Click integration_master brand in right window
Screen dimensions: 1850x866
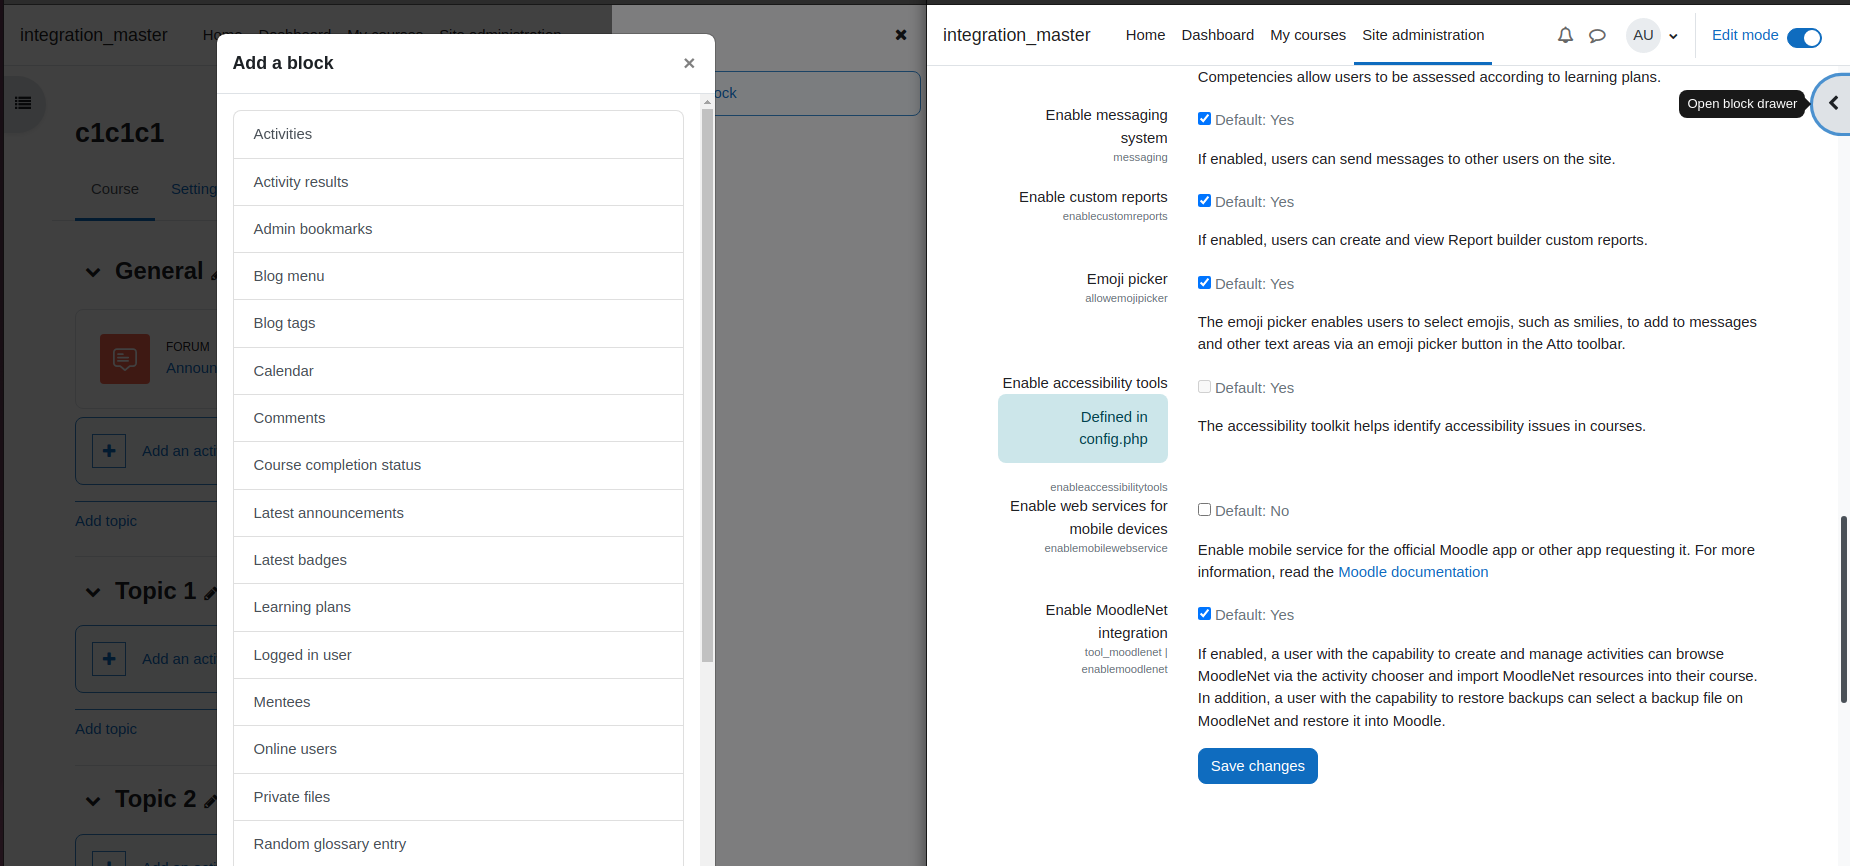click(1016, 35)
